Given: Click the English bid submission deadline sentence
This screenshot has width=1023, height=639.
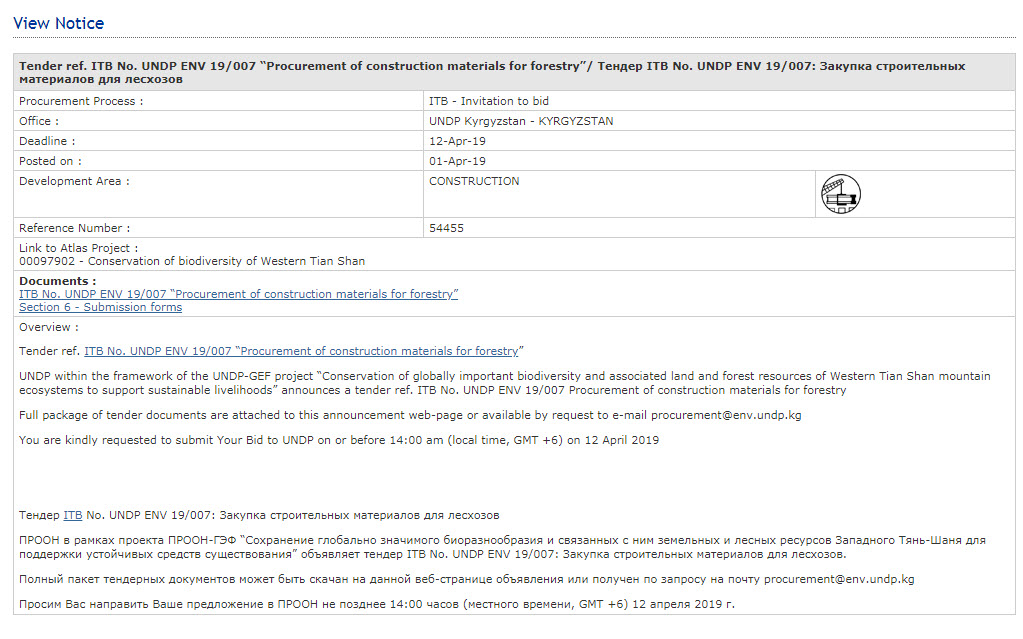Looking at the screenshot, I should click(339, 440).
